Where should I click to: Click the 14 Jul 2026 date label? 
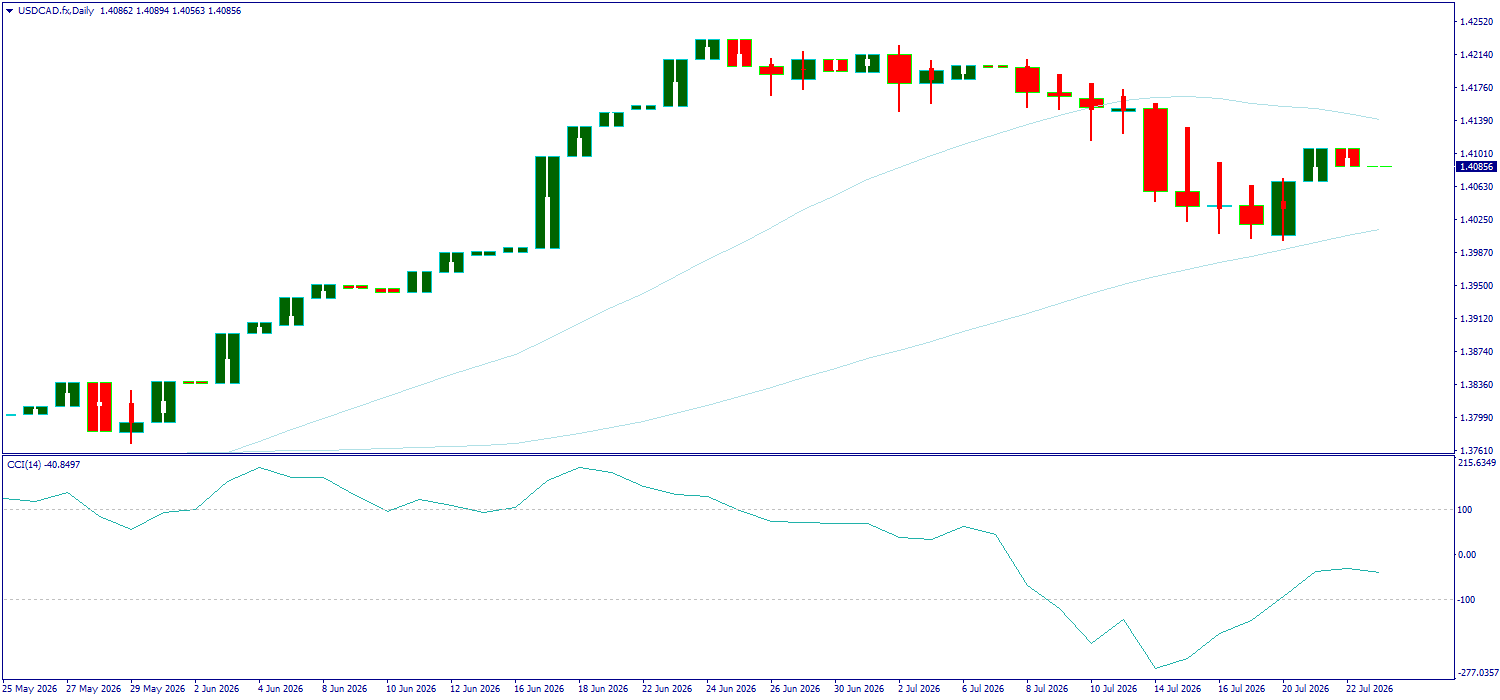(1179, 689)
